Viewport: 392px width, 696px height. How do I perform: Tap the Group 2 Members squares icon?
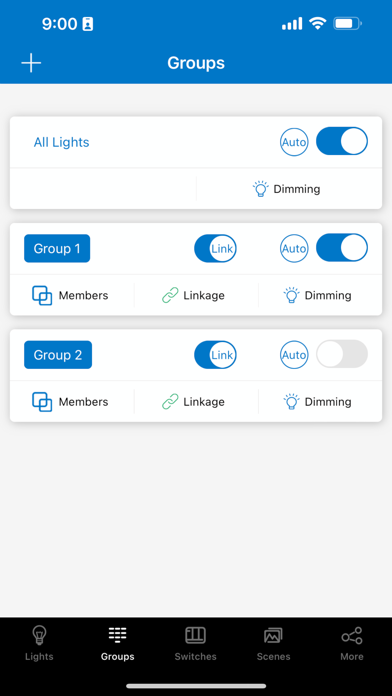(x=42, y=402)
